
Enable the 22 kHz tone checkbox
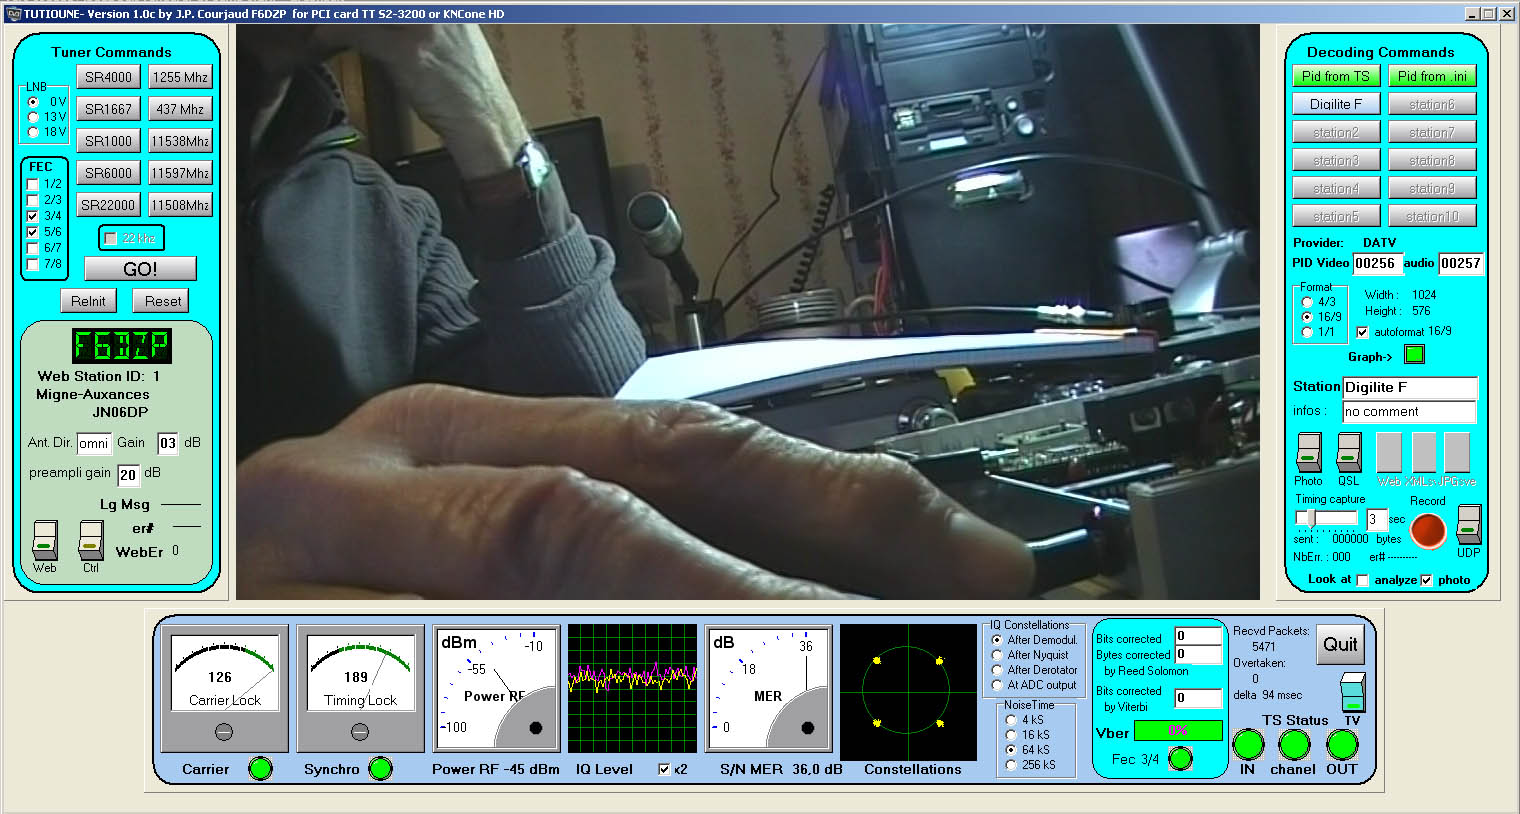click(x=112, y=238)
